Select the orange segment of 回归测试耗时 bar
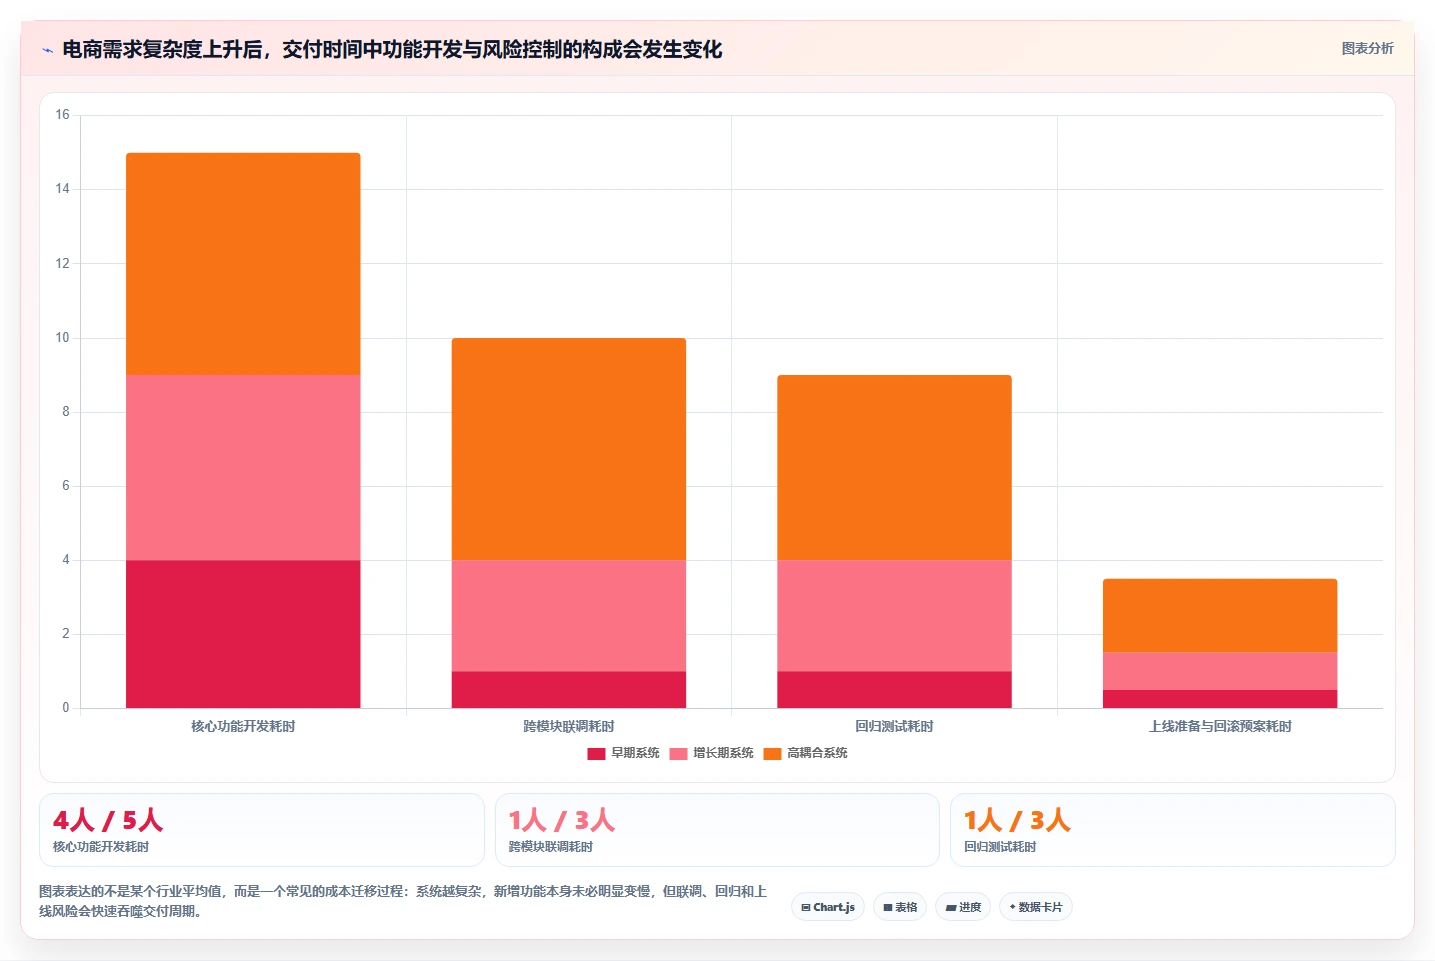This screenshot has width=1435, height=961. point(894,467)
